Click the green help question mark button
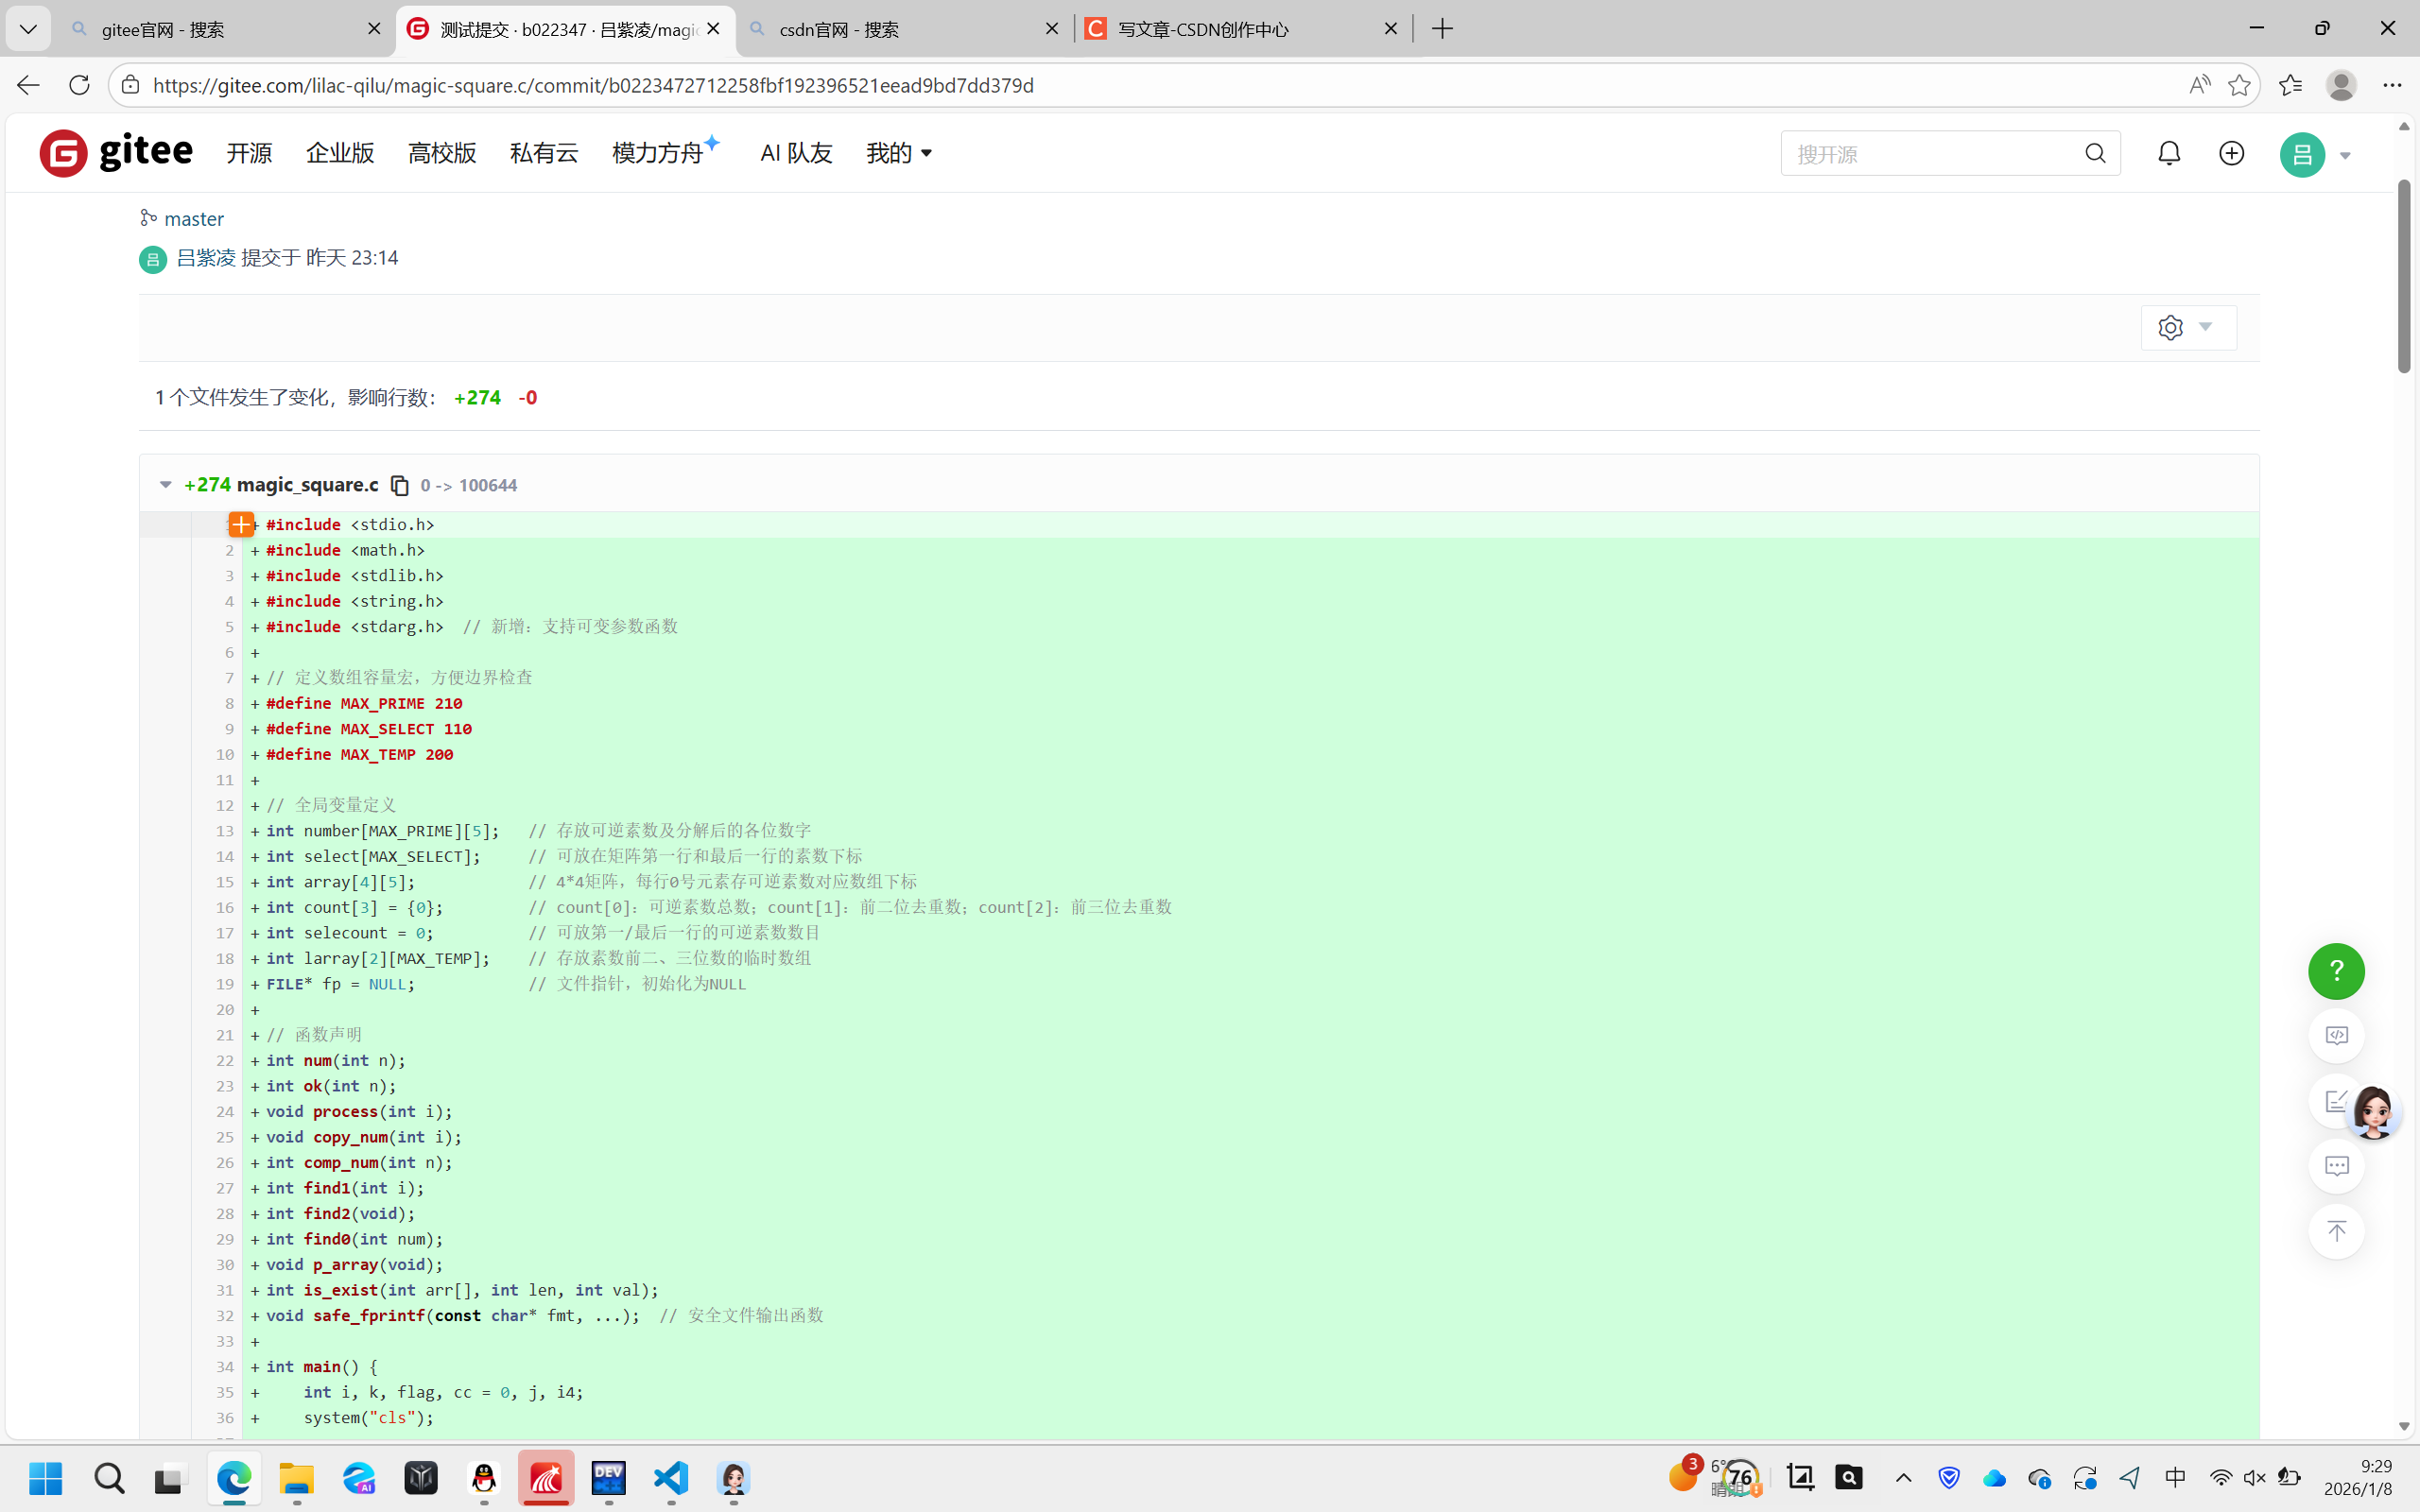 pyautogui.click(x=2336, y=971)
